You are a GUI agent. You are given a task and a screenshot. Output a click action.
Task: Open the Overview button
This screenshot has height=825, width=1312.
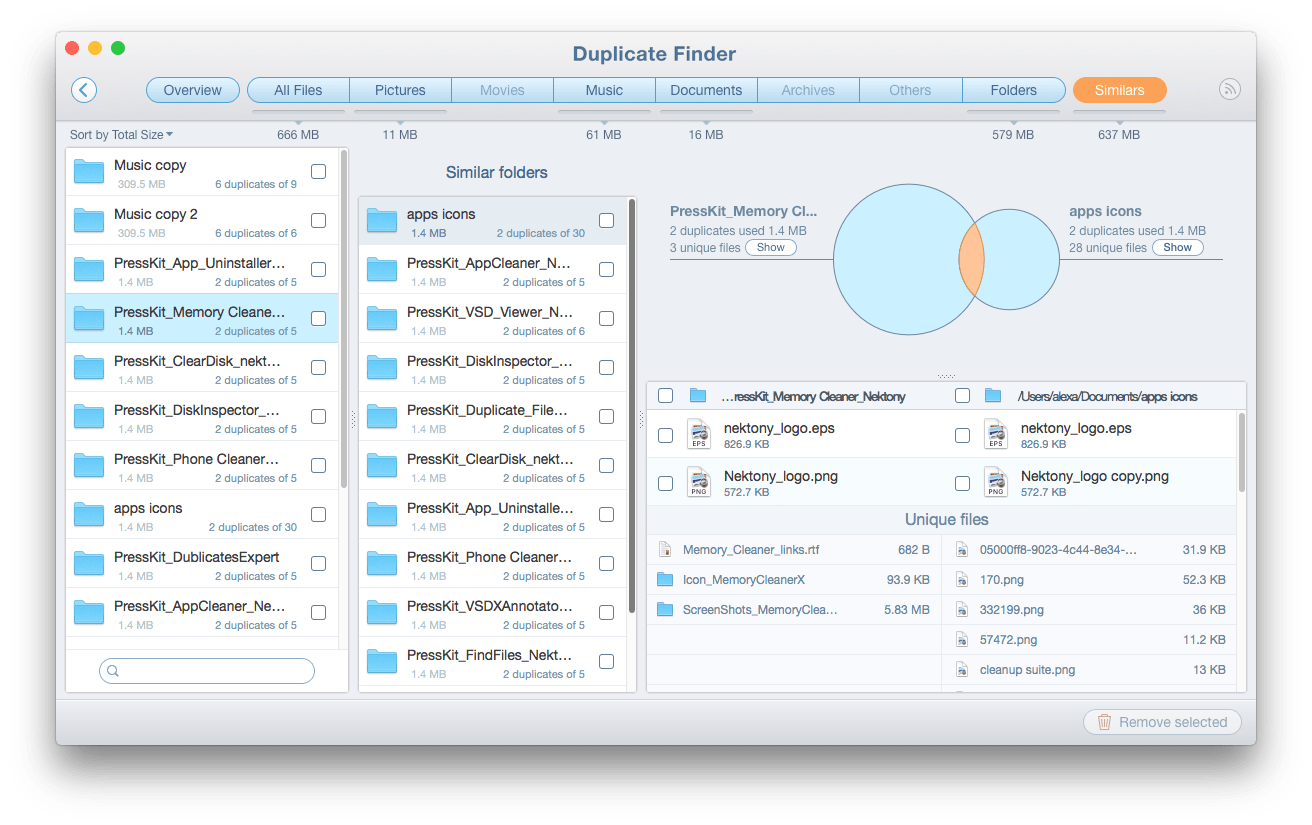click(x=193, y=90)
